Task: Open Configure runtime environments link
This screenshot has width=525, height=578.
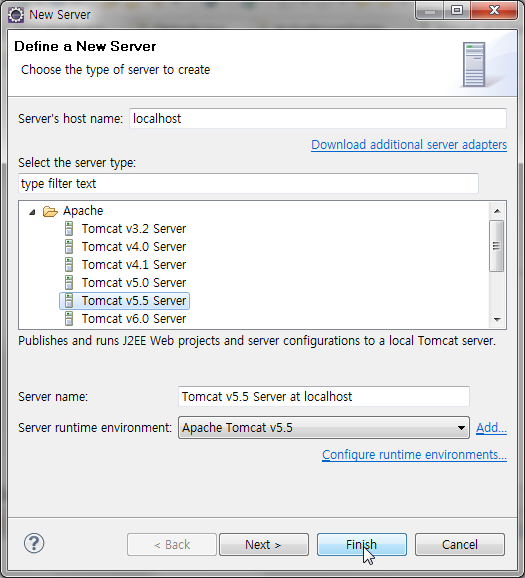Action: [x=414, y=455]
